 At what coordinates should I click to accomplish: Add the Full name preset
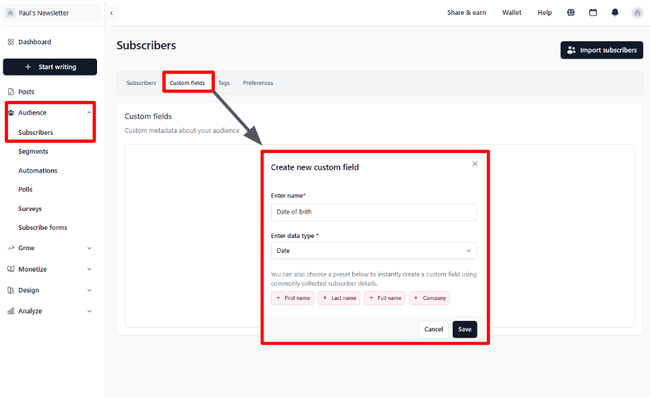coord(385,298)
